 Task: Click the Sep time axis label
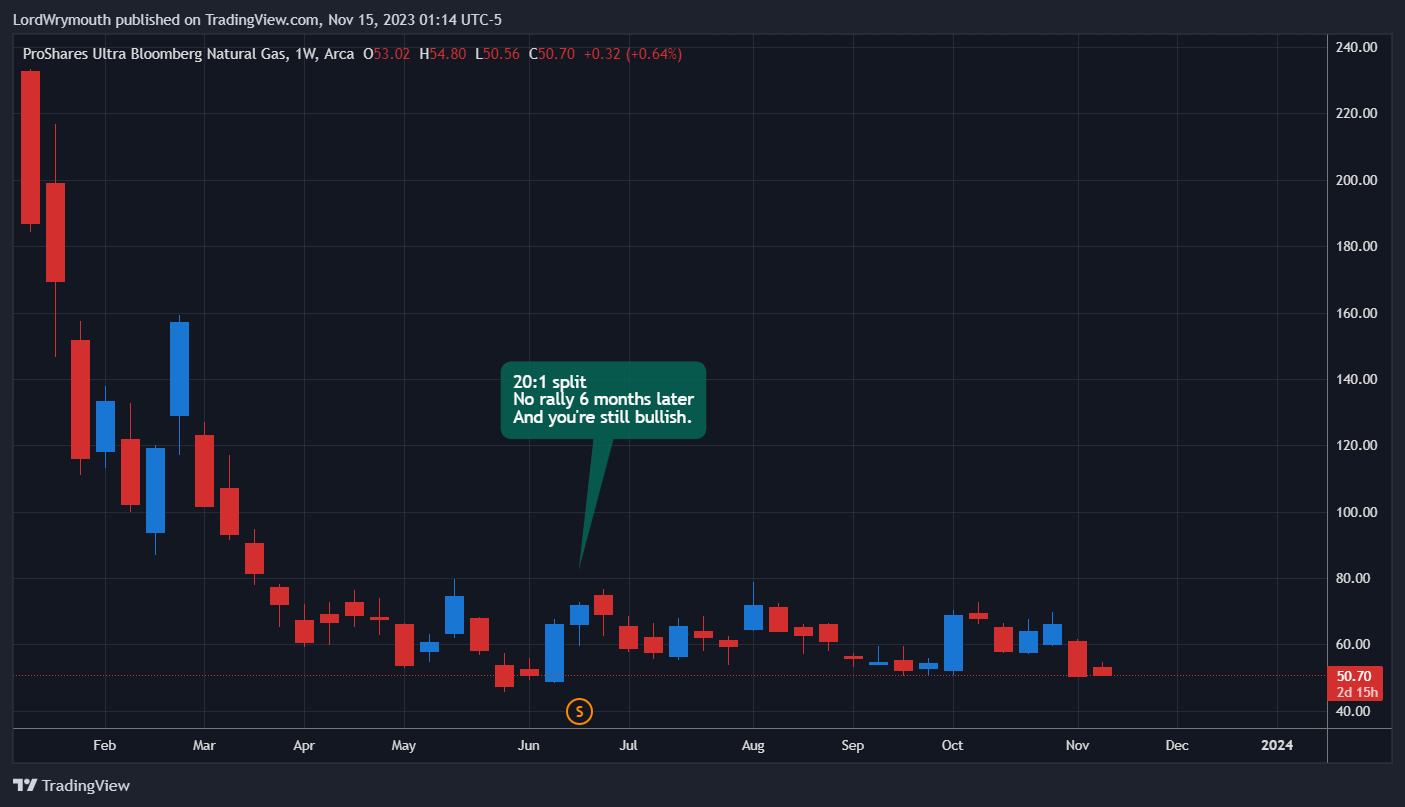(x=853, y=745)
